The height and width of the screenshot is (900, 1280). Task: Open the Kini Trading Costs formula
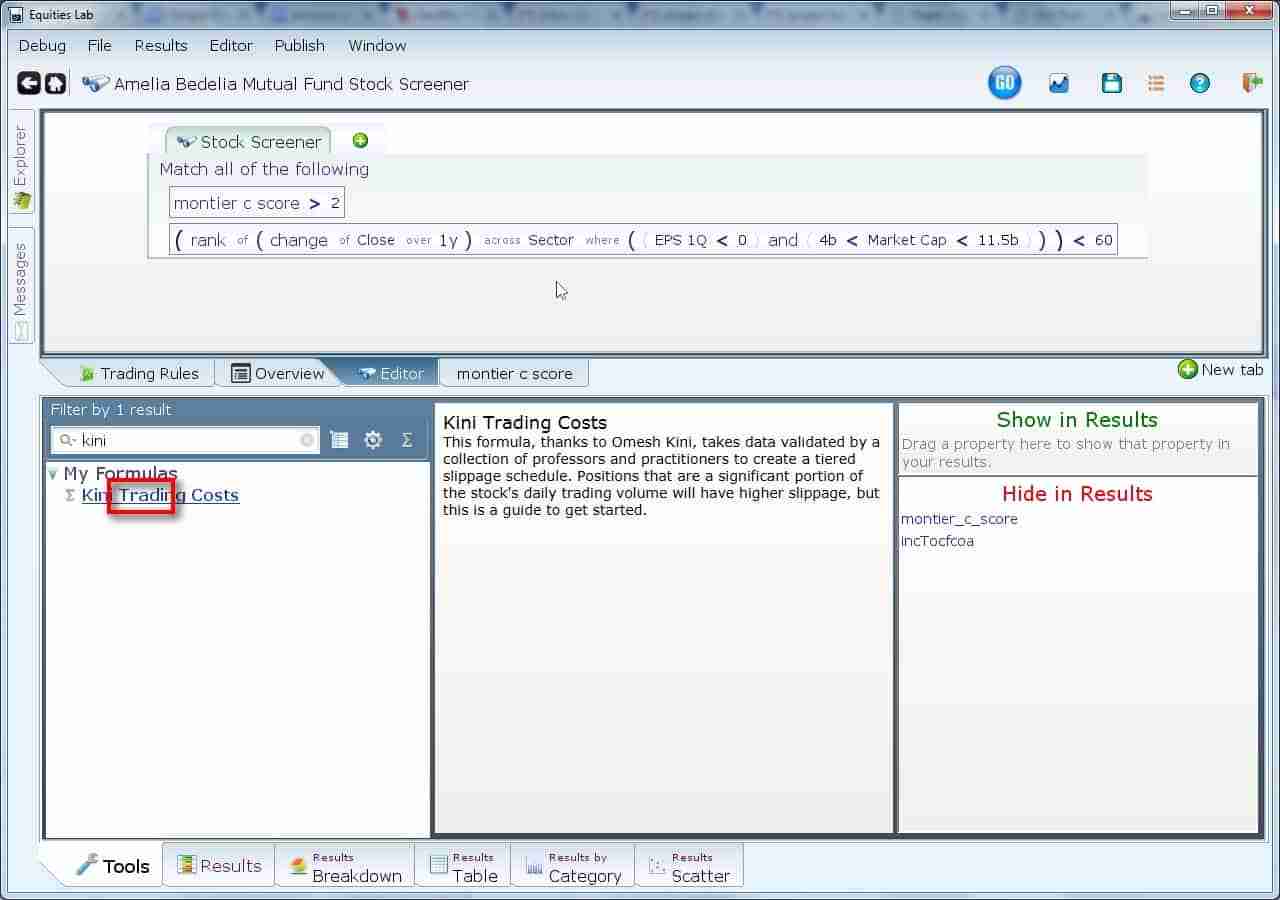[x=160, y=495]
